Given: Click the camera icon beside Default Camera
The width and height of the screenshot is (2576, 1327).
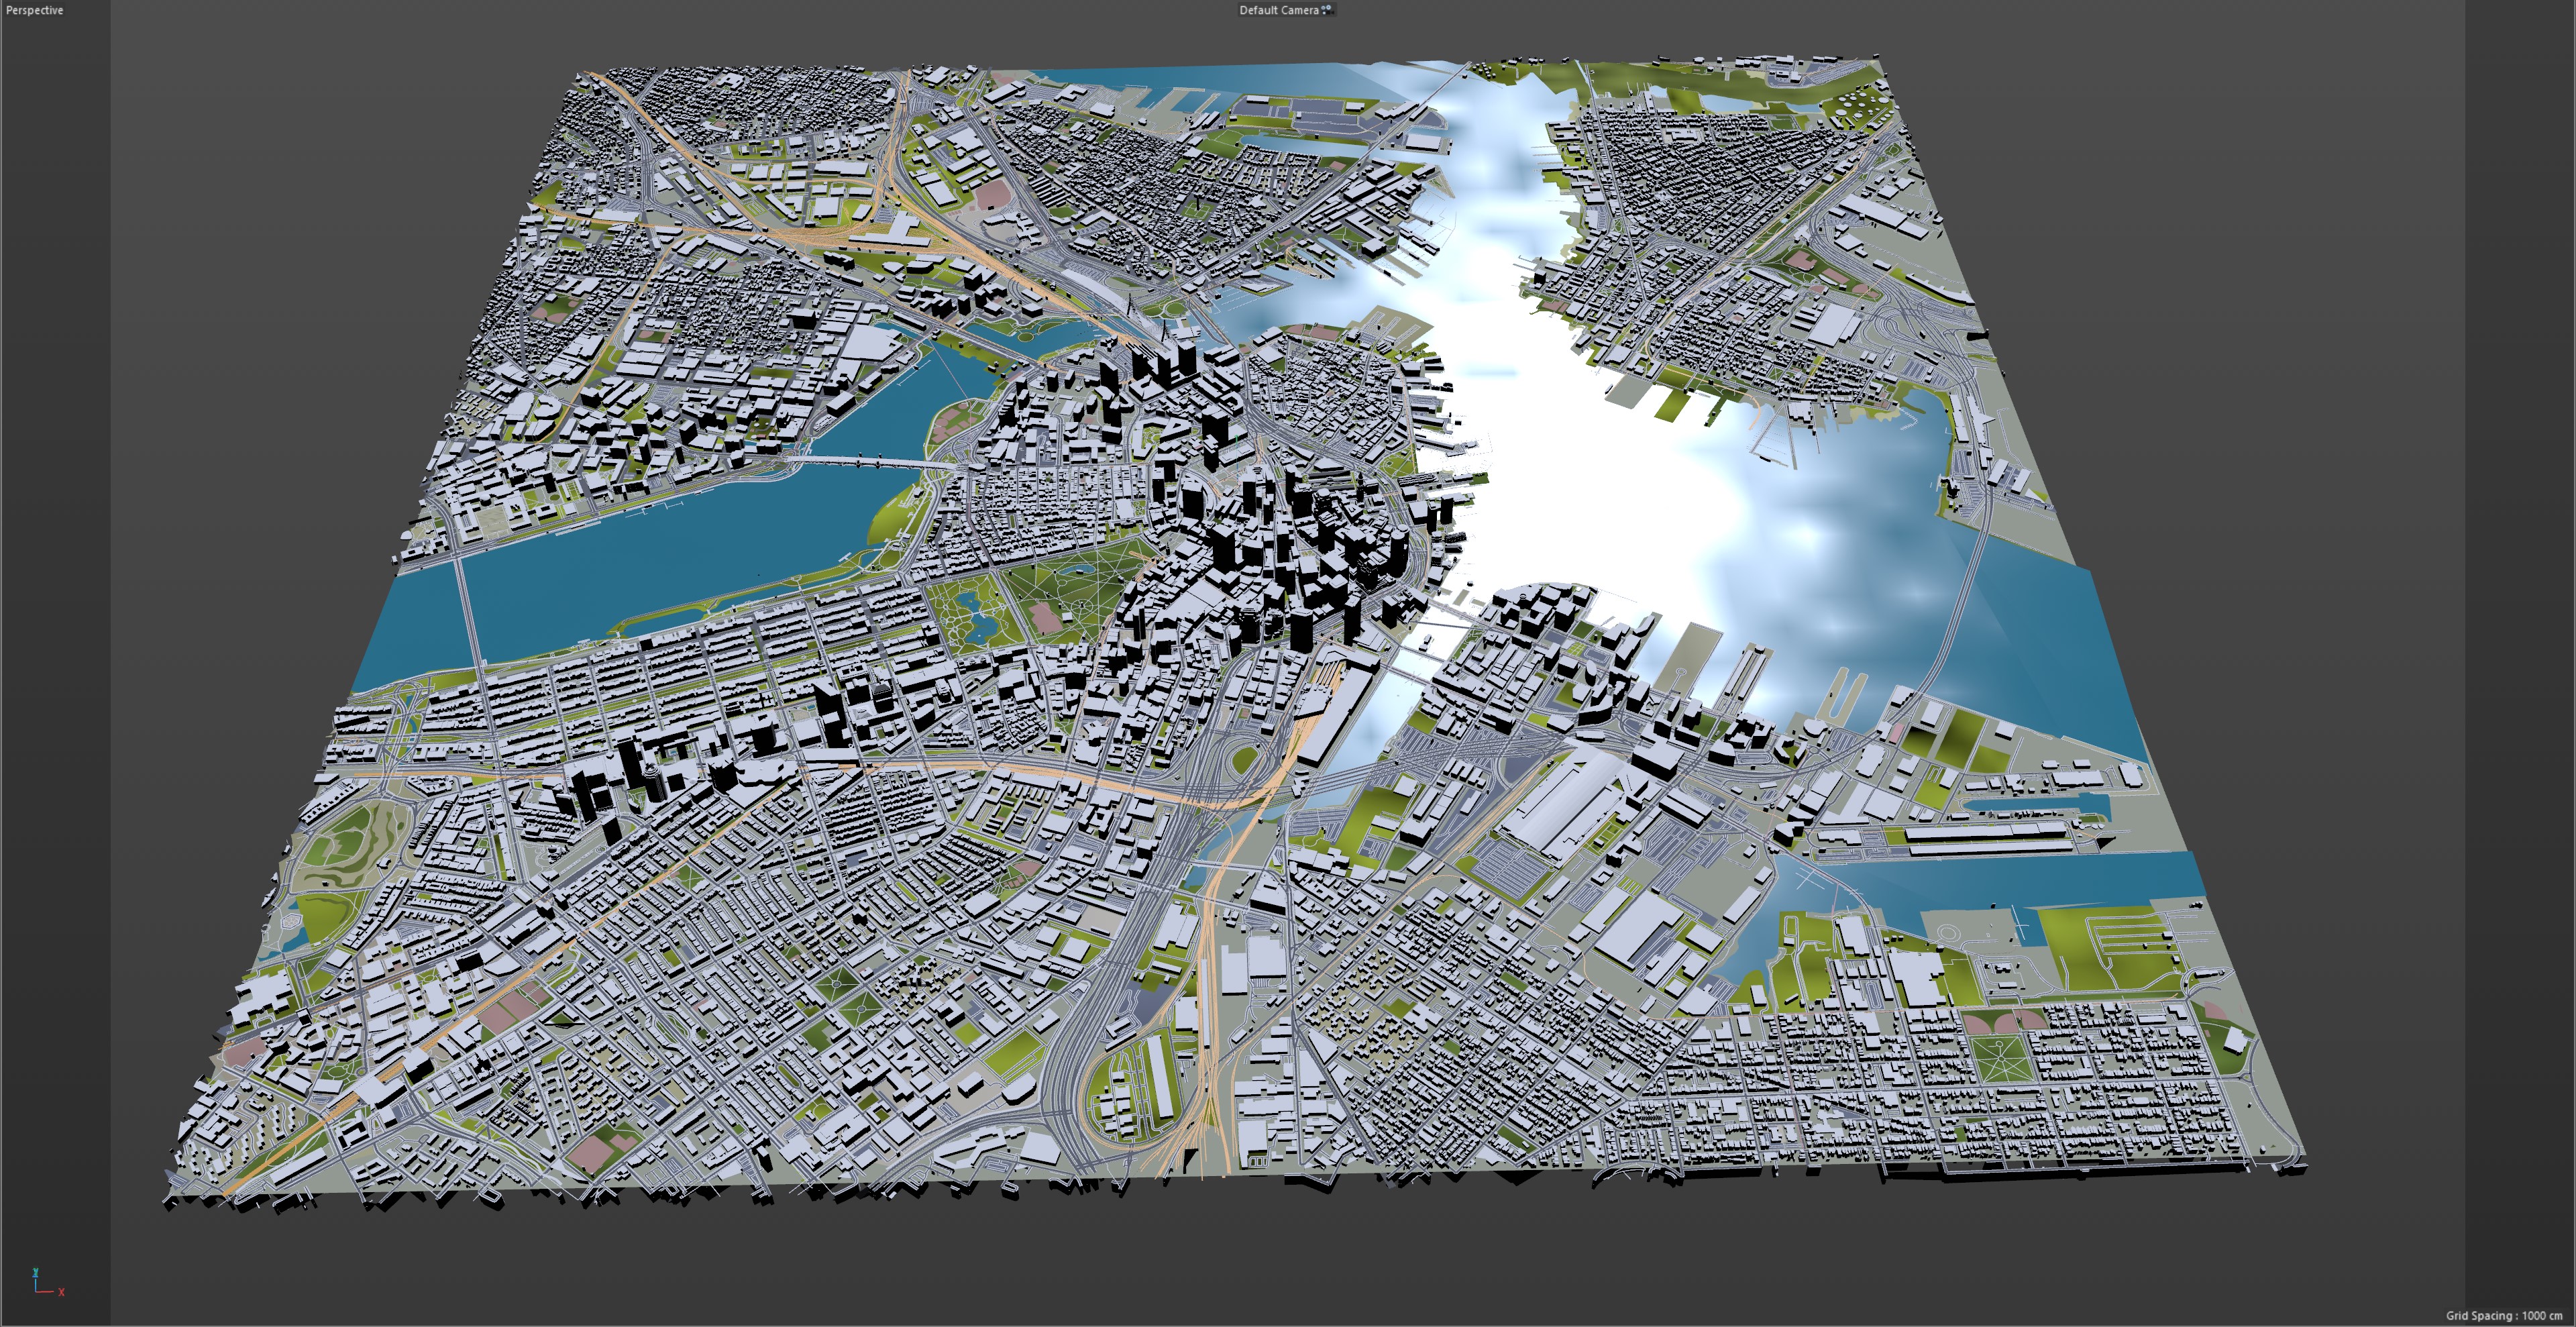Looking at the screenshot, I should (x=1328, y=10).
